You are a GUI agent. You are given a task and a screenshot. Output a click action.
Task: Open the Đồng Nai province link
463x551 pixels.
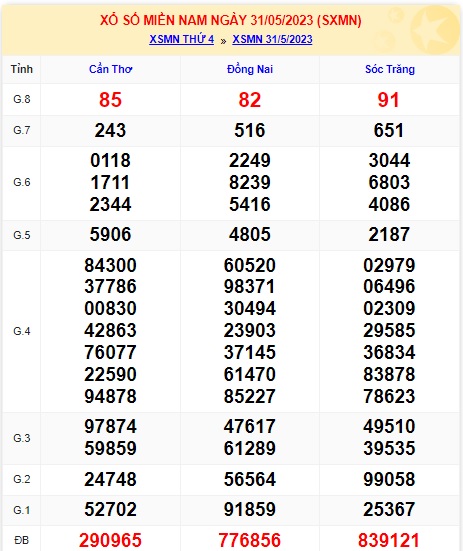tap(250, 69)
